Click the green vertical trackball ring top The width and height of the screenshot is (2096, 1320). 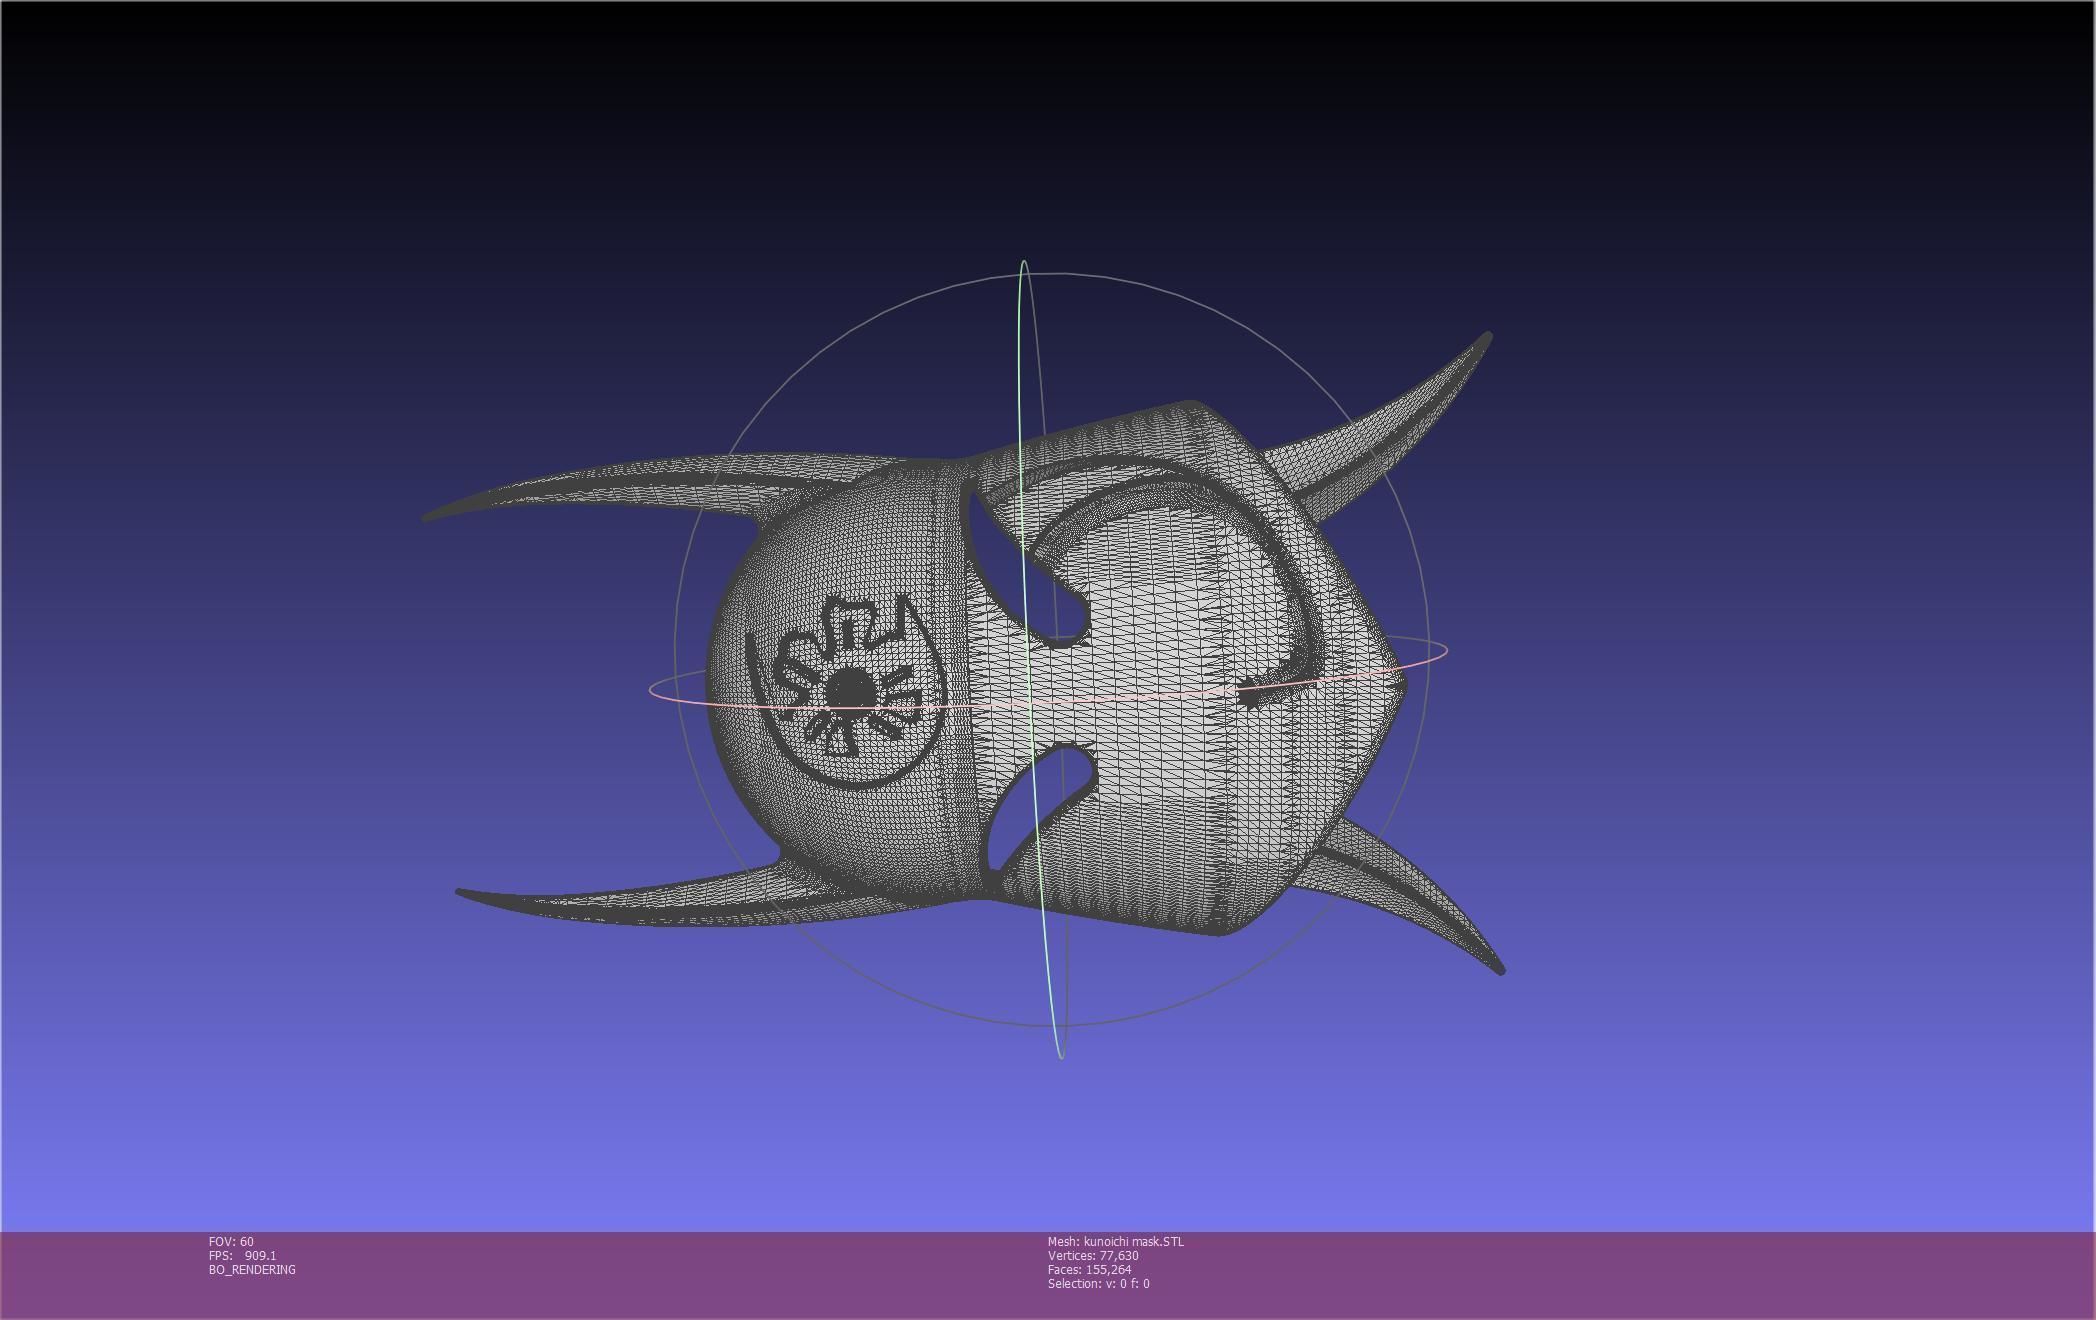point(1024,263)
